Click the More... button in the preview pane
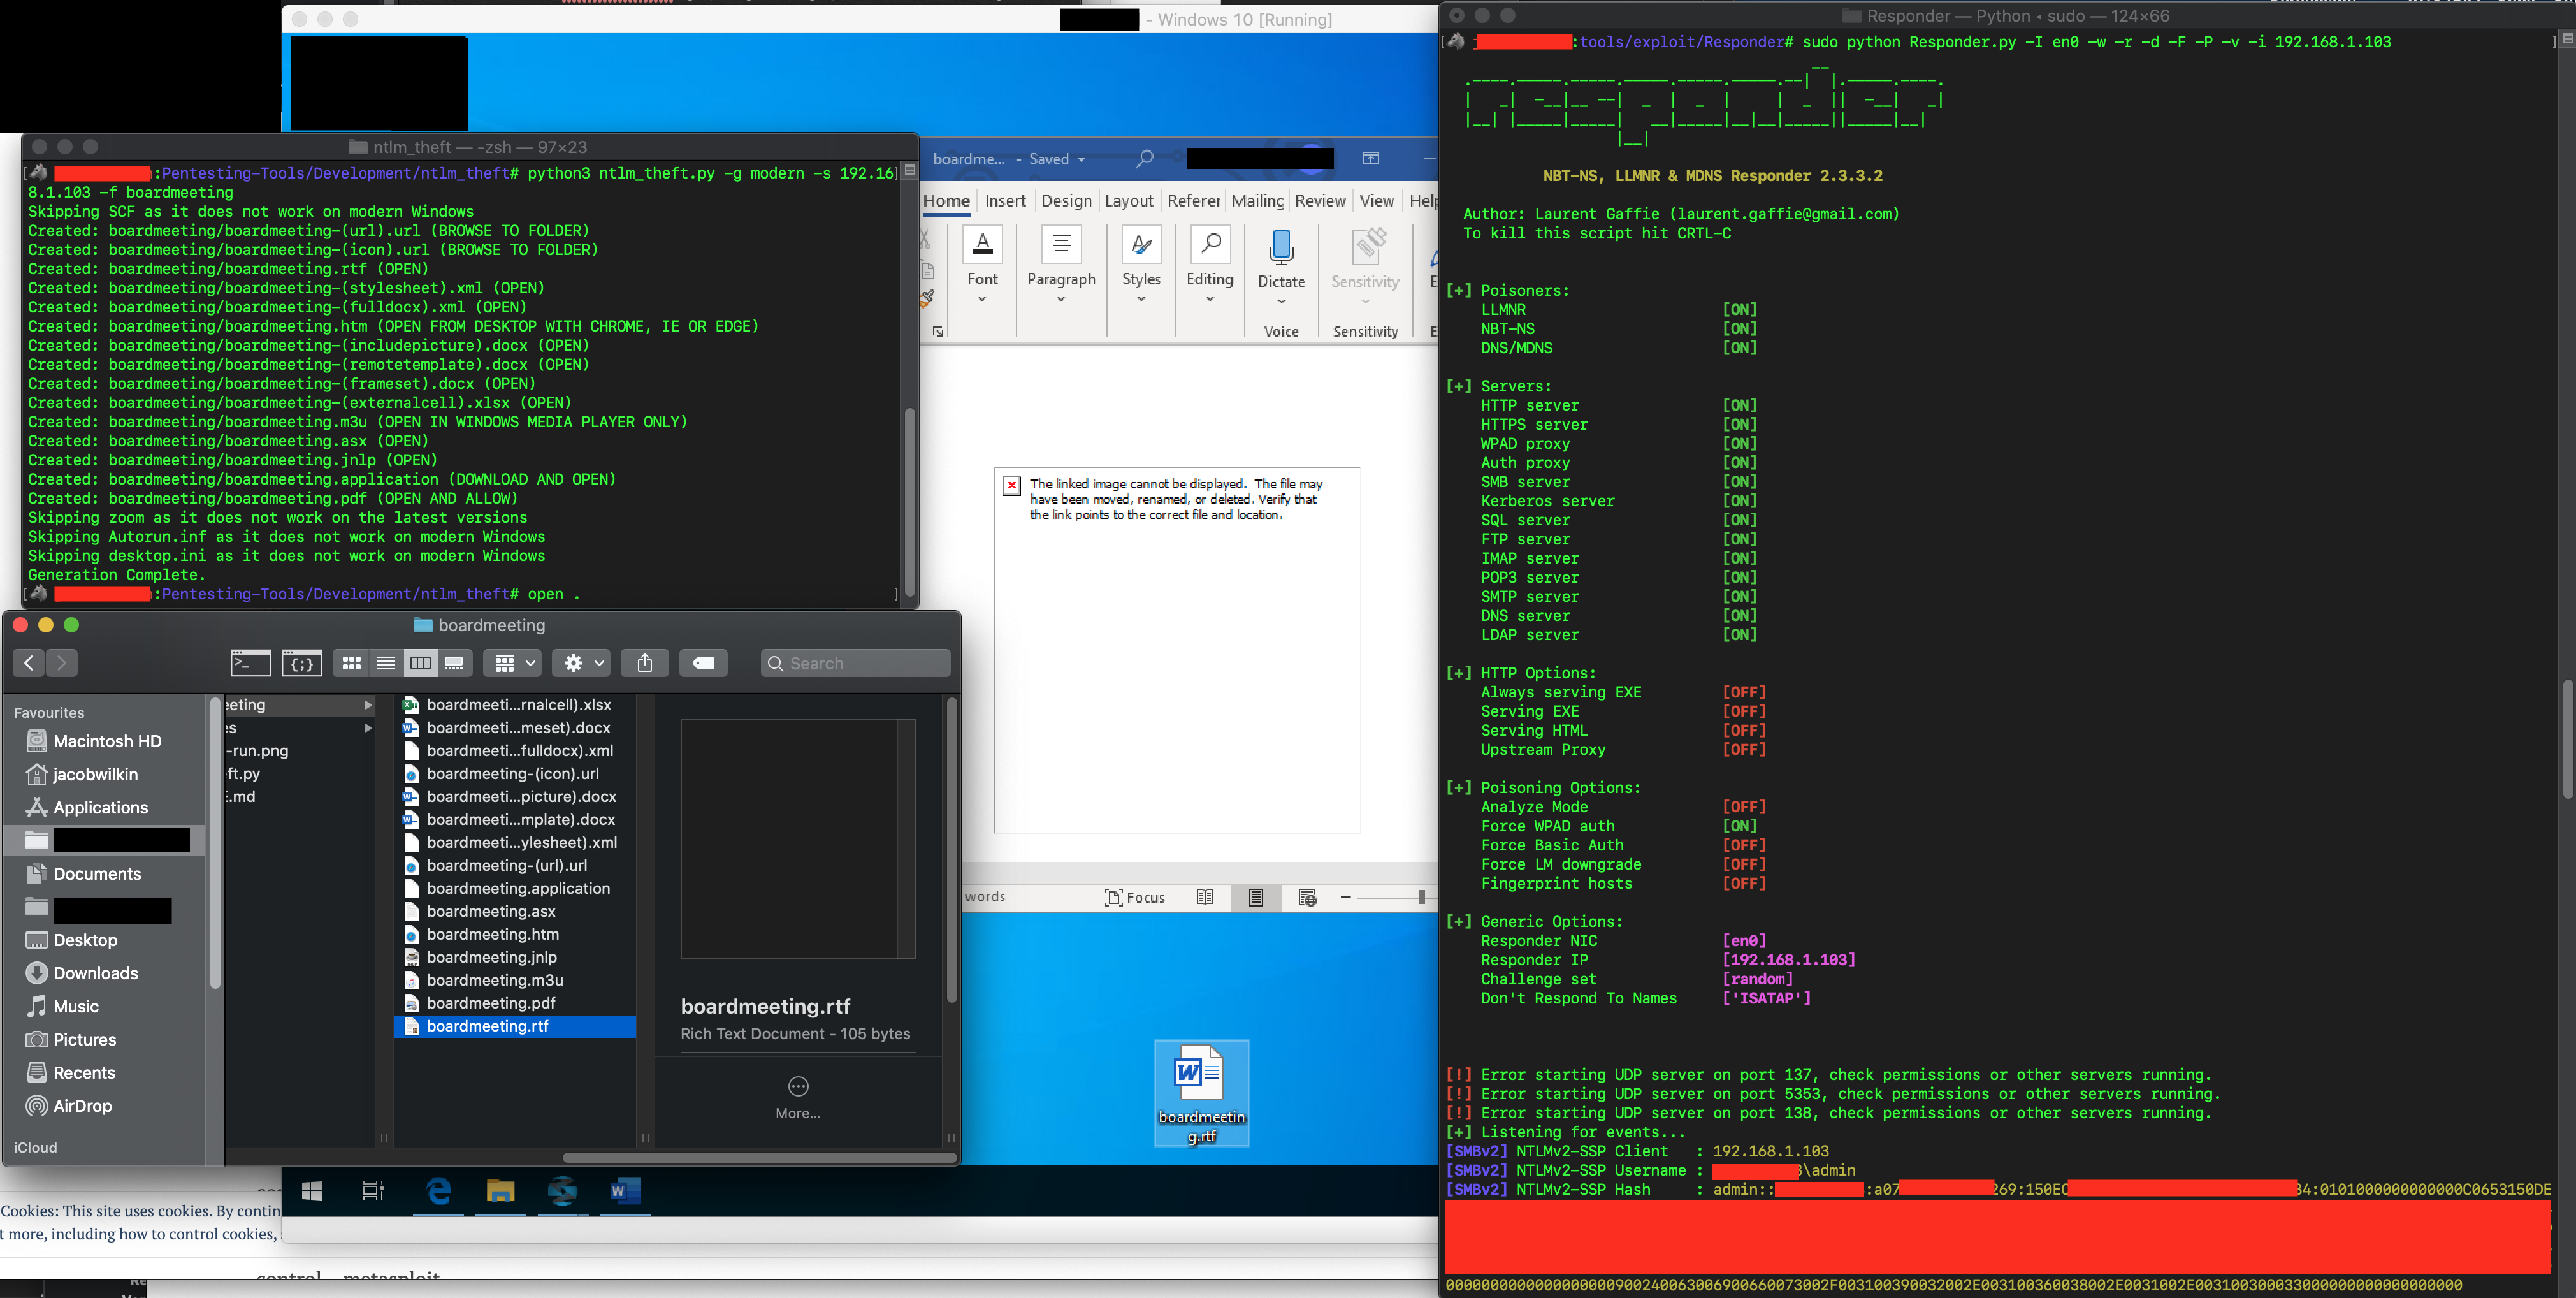The image size is (2576, 1298). [797, 1097]
